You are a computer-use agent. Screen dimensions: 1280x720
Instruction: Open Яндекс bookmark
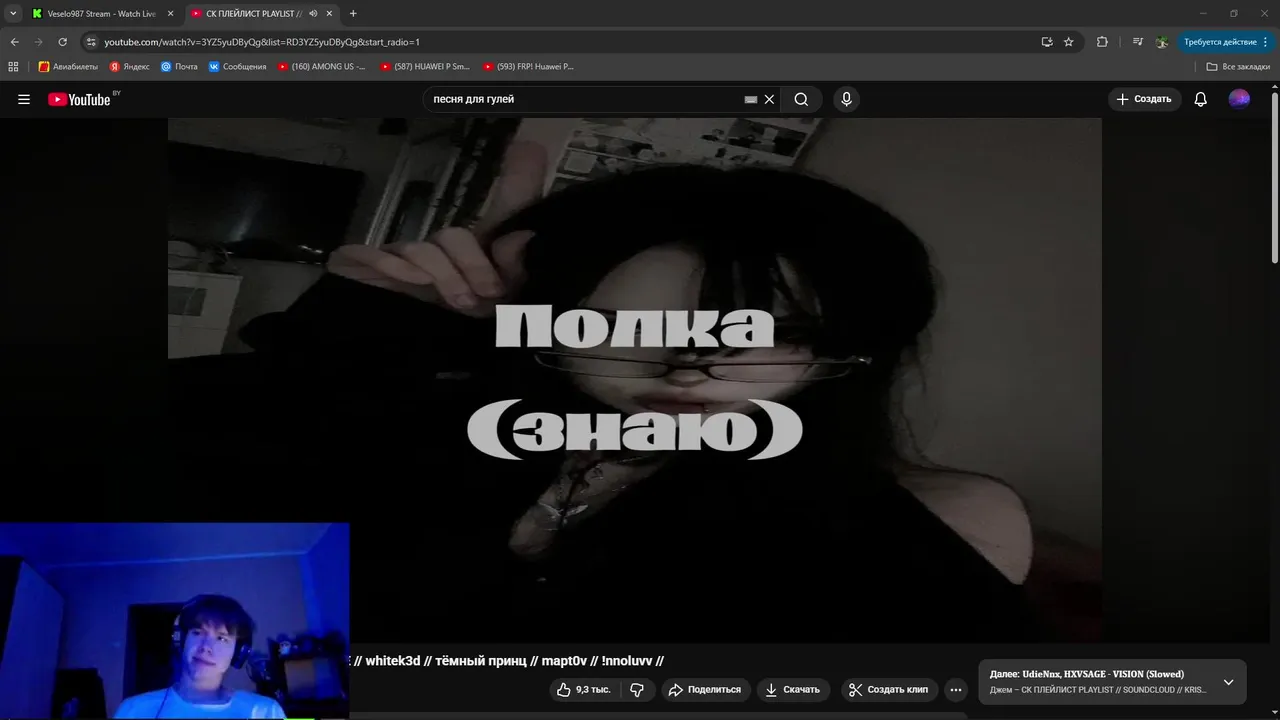point(130,67)
